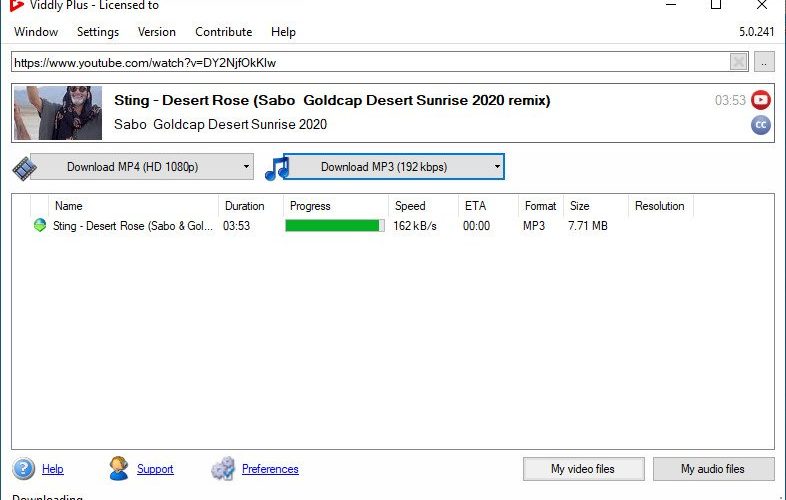Click the blue music note icon
This screenshot has height=500, width=786.
point(277,169)
